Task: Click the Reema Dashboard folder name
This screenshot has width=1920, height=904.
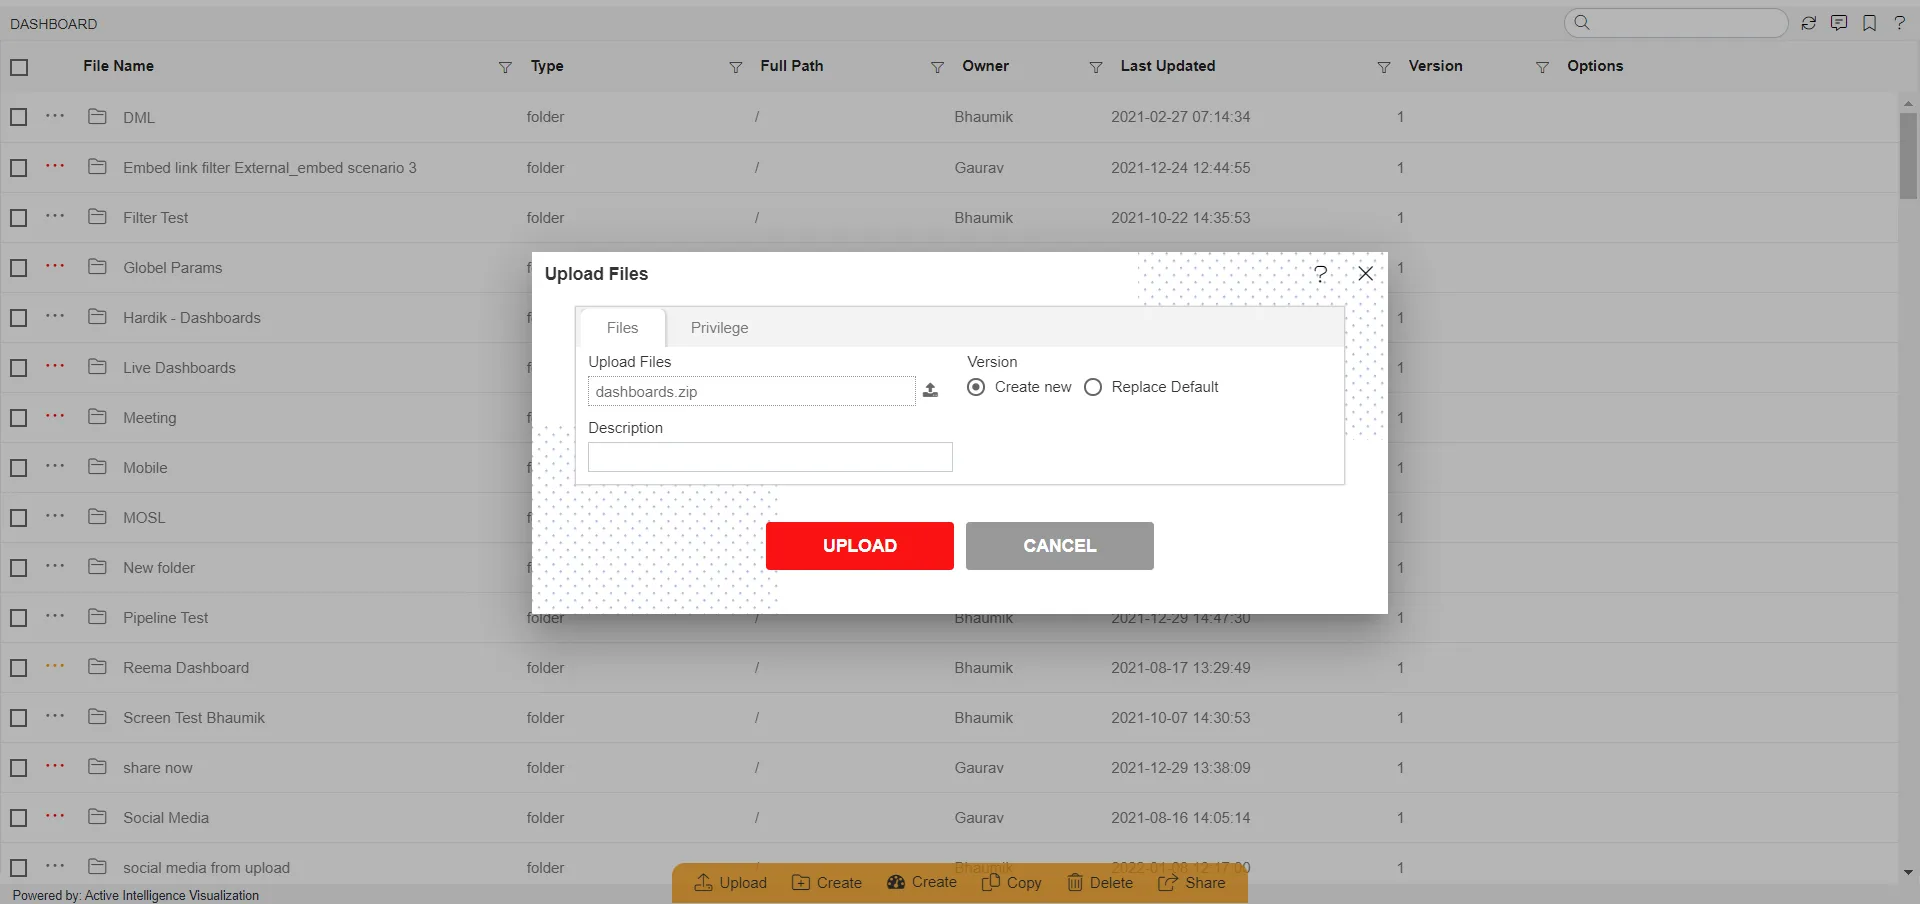Action: (186, 667)
